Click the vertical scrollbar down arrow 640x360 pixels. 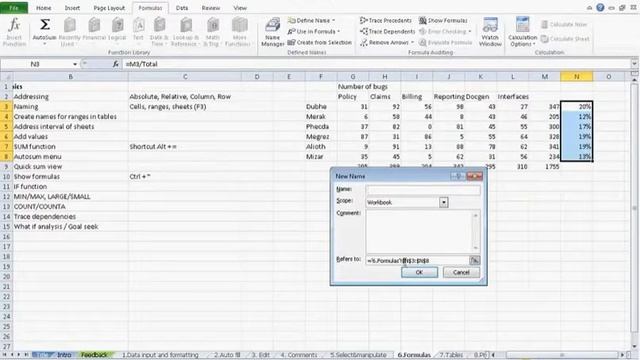point(635,346)
